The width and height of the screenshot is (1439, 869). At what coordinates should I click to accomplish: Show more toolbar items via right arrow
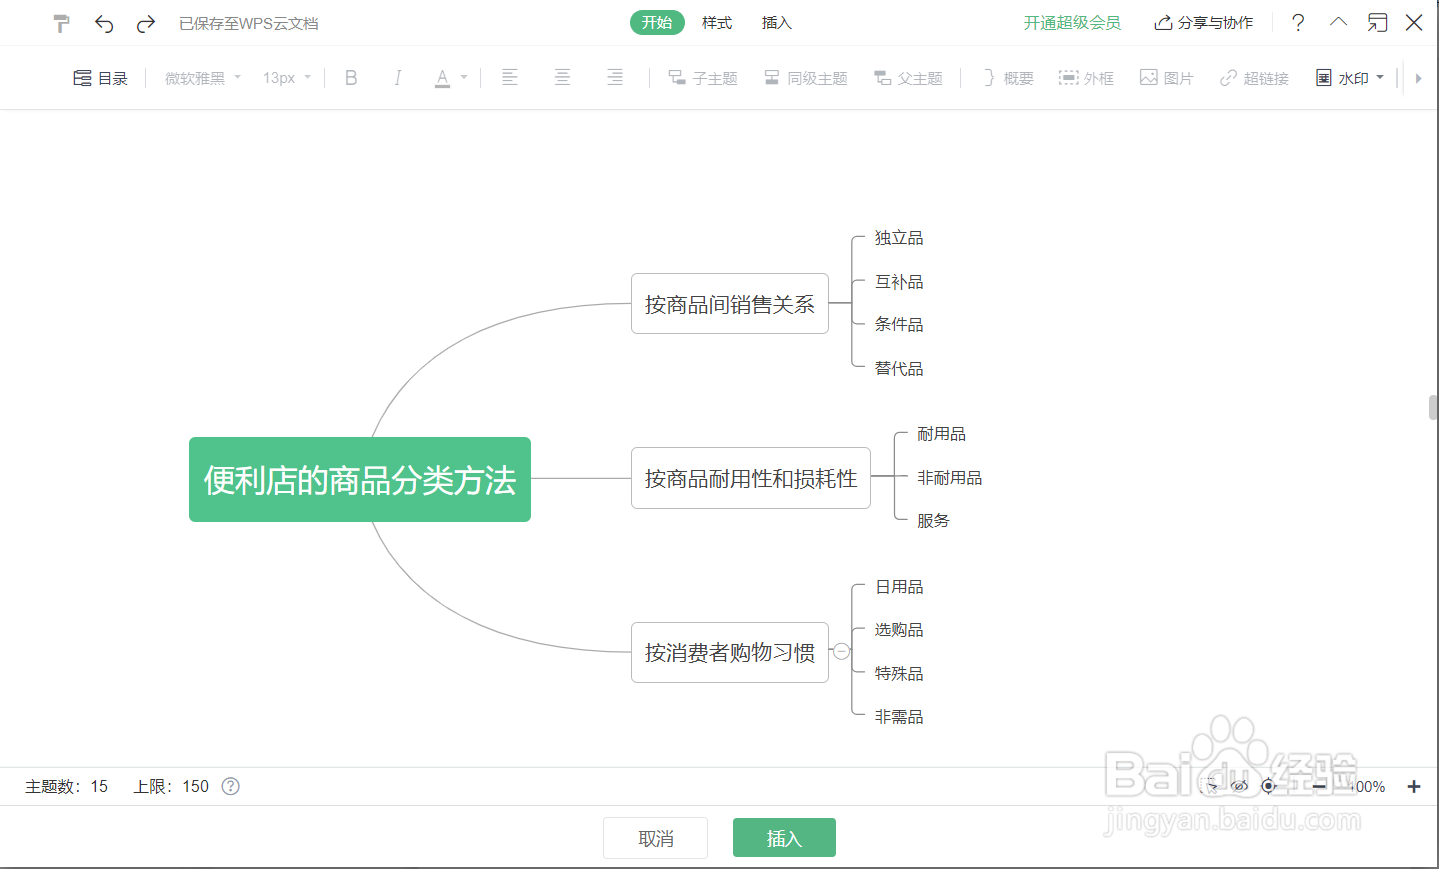point(1418,78)
